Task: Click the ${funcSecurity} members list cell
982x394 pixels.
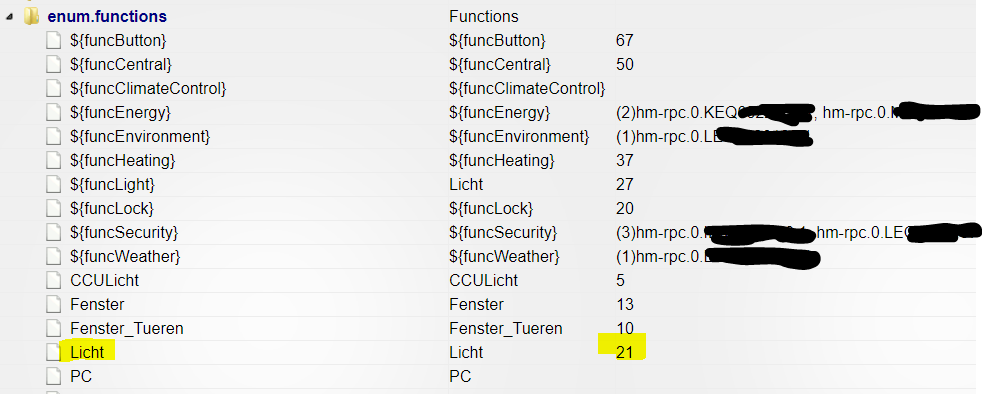Action: (x=798, y=232)
